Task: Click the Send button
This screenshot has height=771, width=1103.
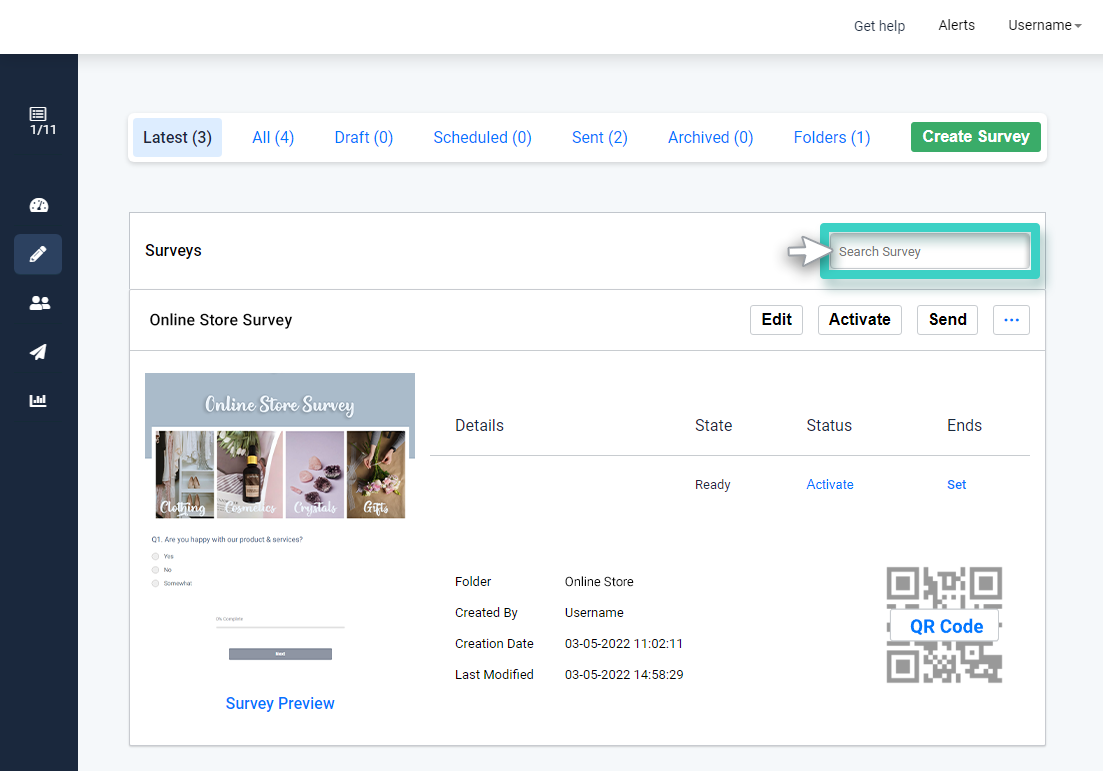Action: point(947,320)
